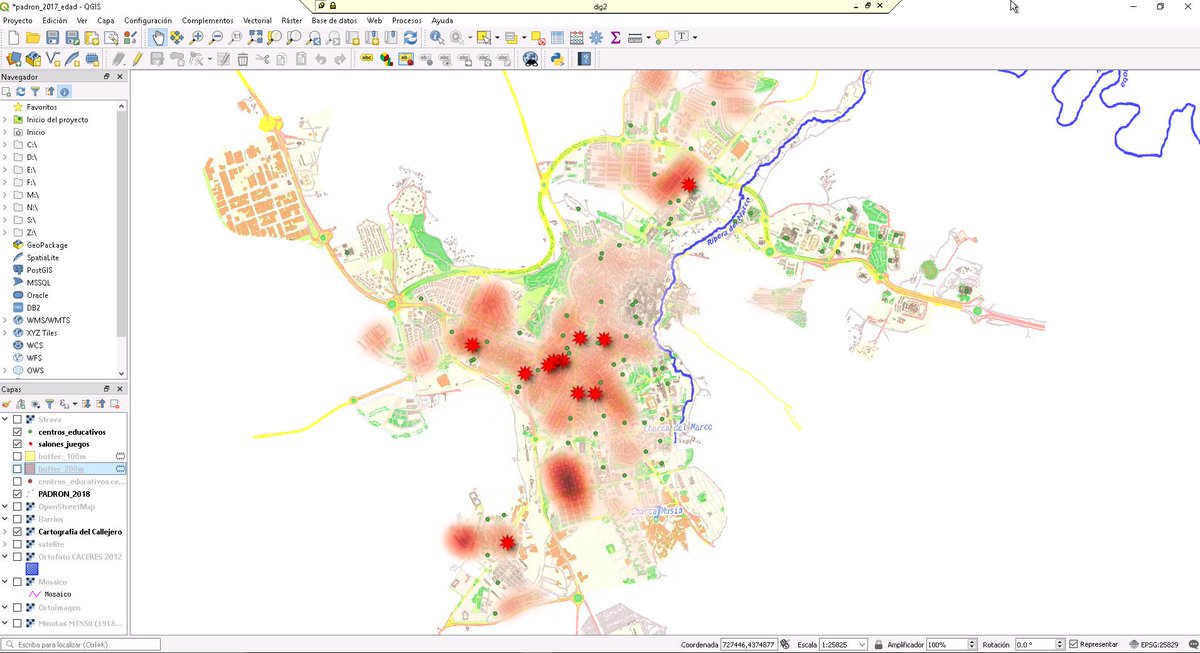The height and width of the screenshot is (653, 1200).
Task: Enable the buffer_200m layer
Action: 17,469
